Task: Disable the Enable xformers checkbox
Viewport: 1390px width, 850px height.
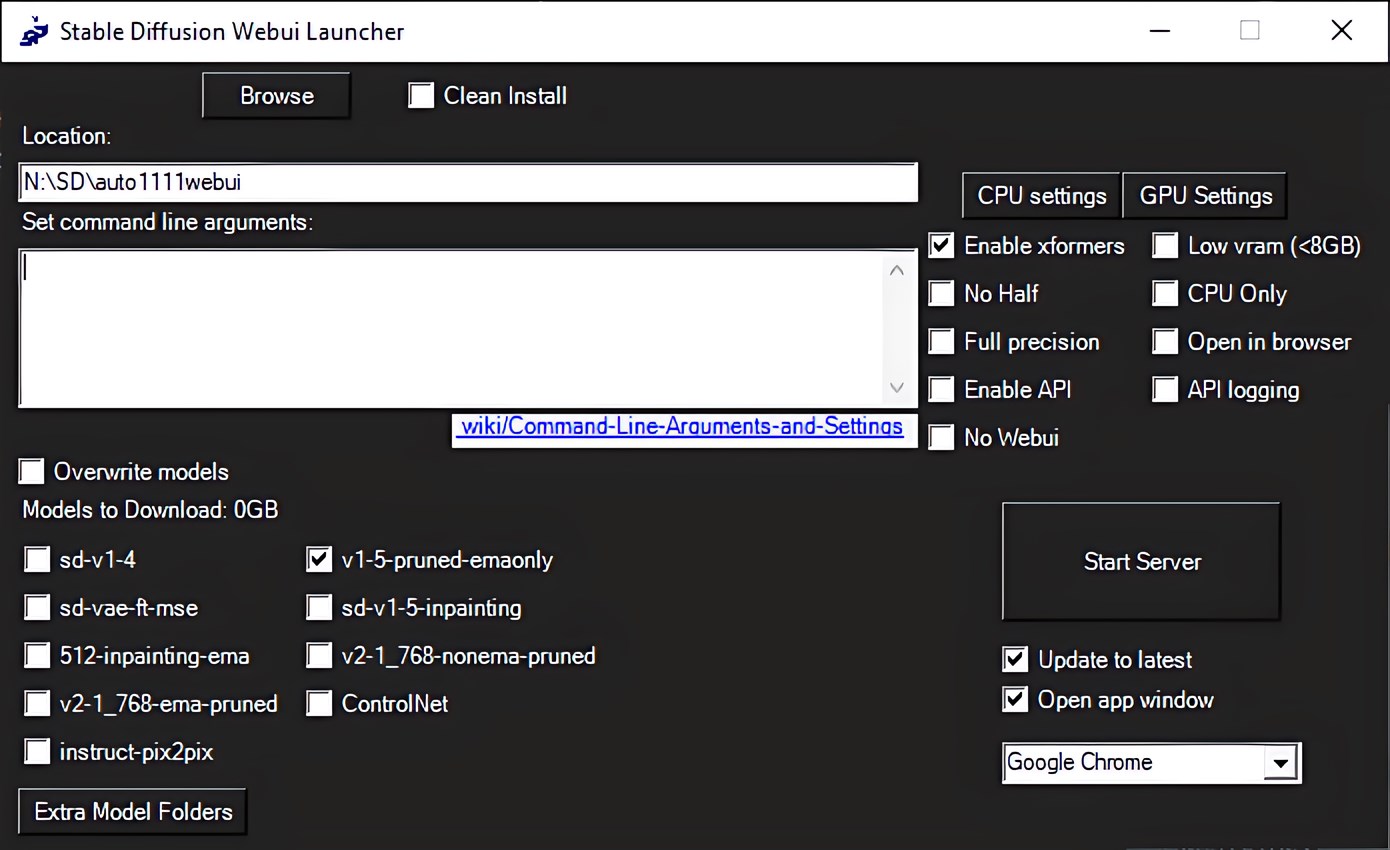Action: (x=942, y=246)
